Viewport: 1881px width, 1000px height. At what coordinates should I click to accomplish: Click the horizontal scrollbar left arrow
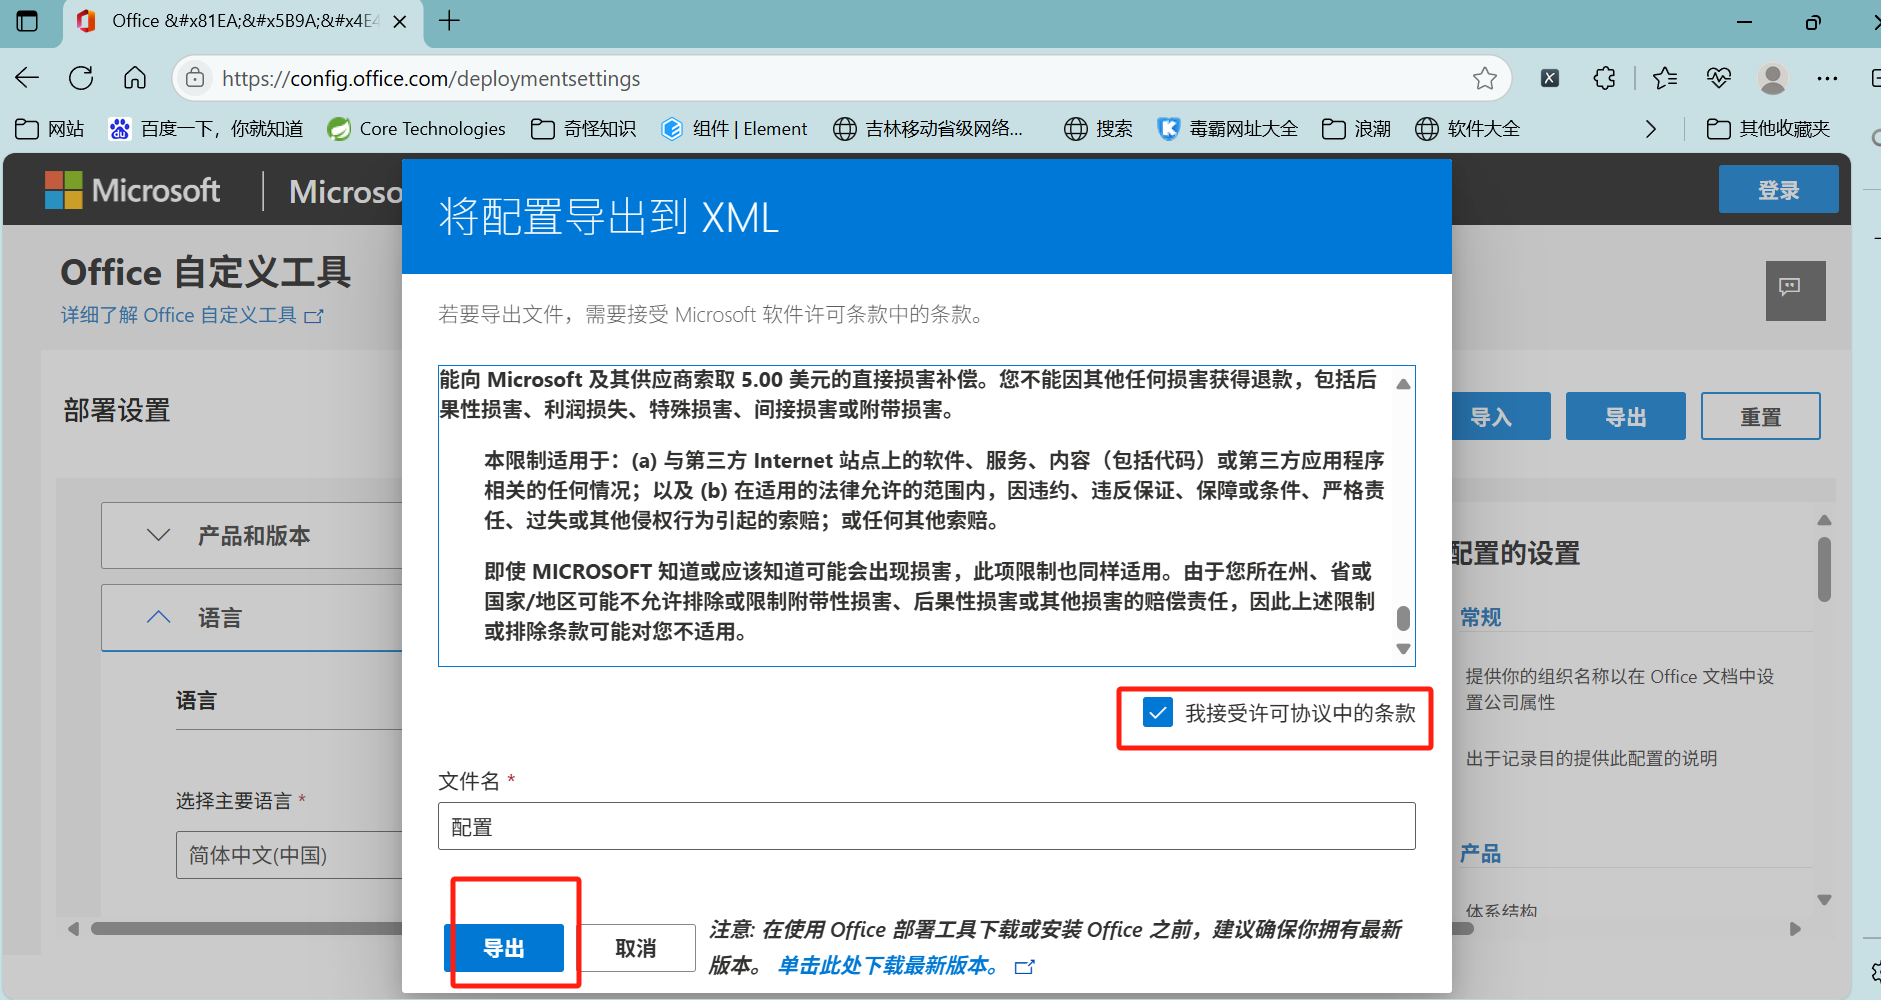click(73, 929)
